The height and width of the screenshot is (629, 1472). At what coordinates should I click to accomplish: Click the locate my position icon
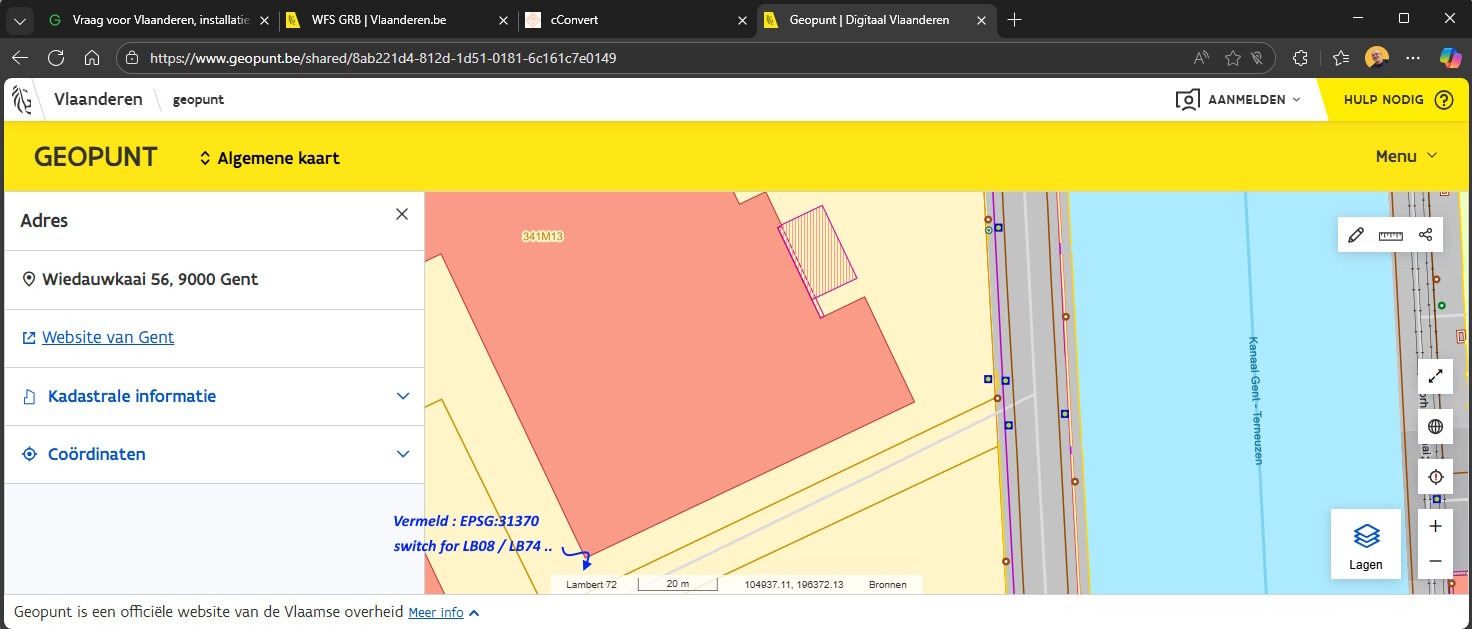[1435, 477]
